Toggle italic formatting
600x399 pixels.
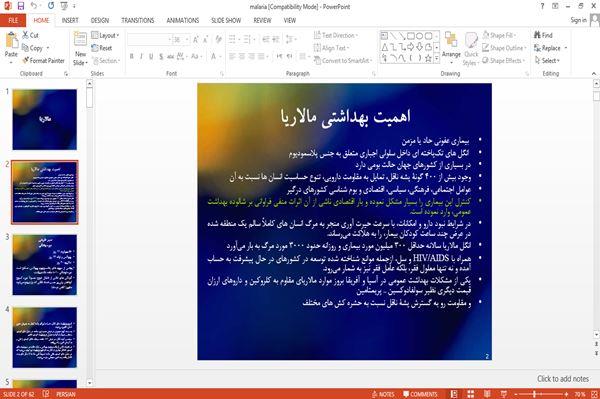point(141,57)
